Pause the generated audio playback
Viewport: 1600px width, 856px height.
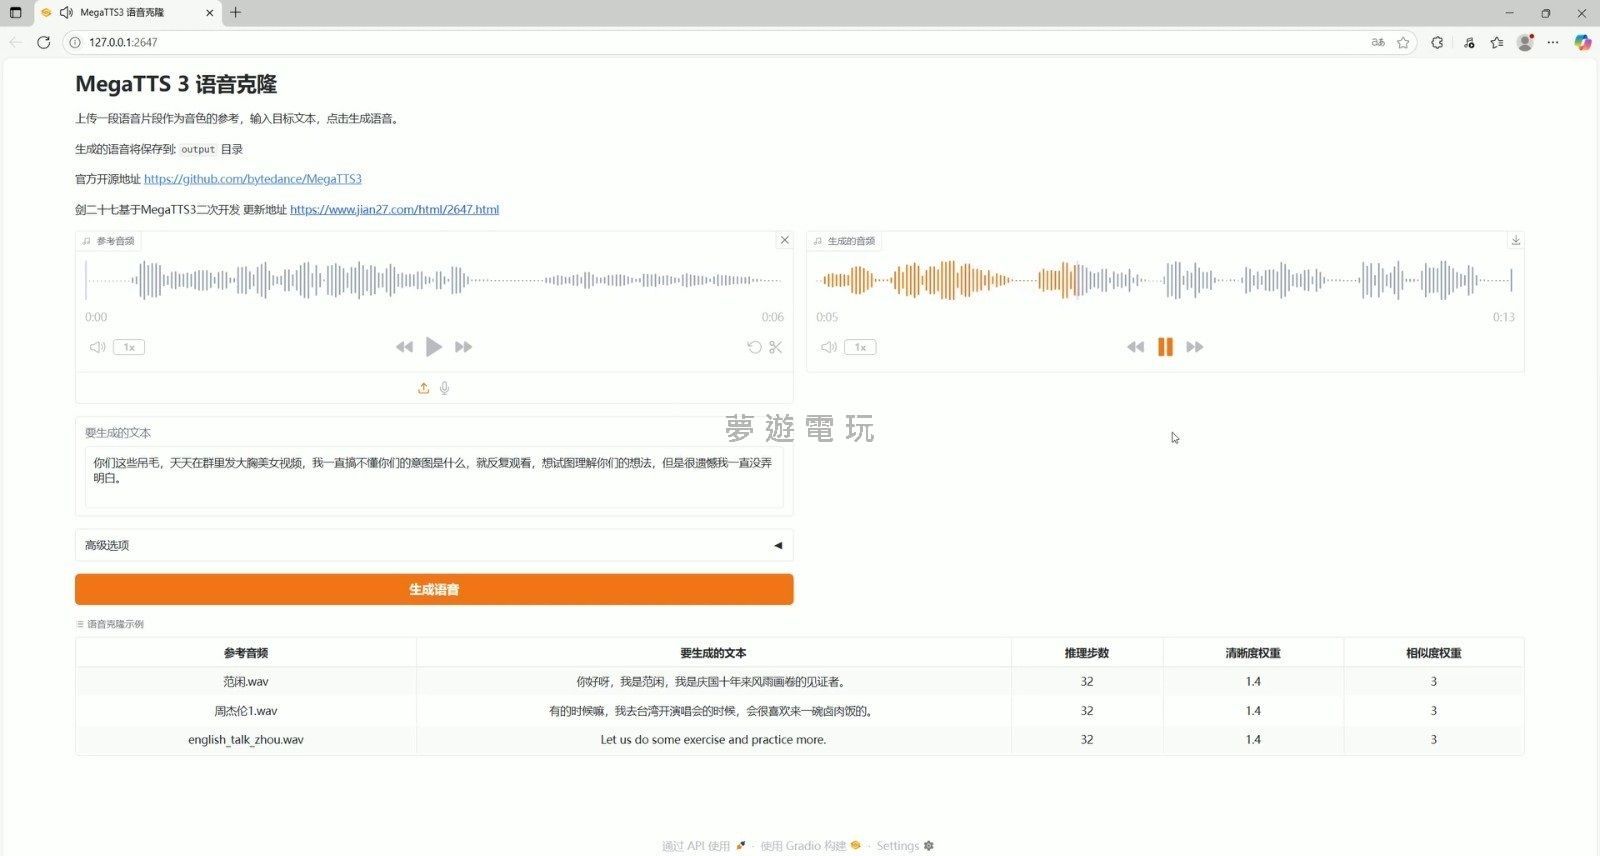[x=1165, y=347]
